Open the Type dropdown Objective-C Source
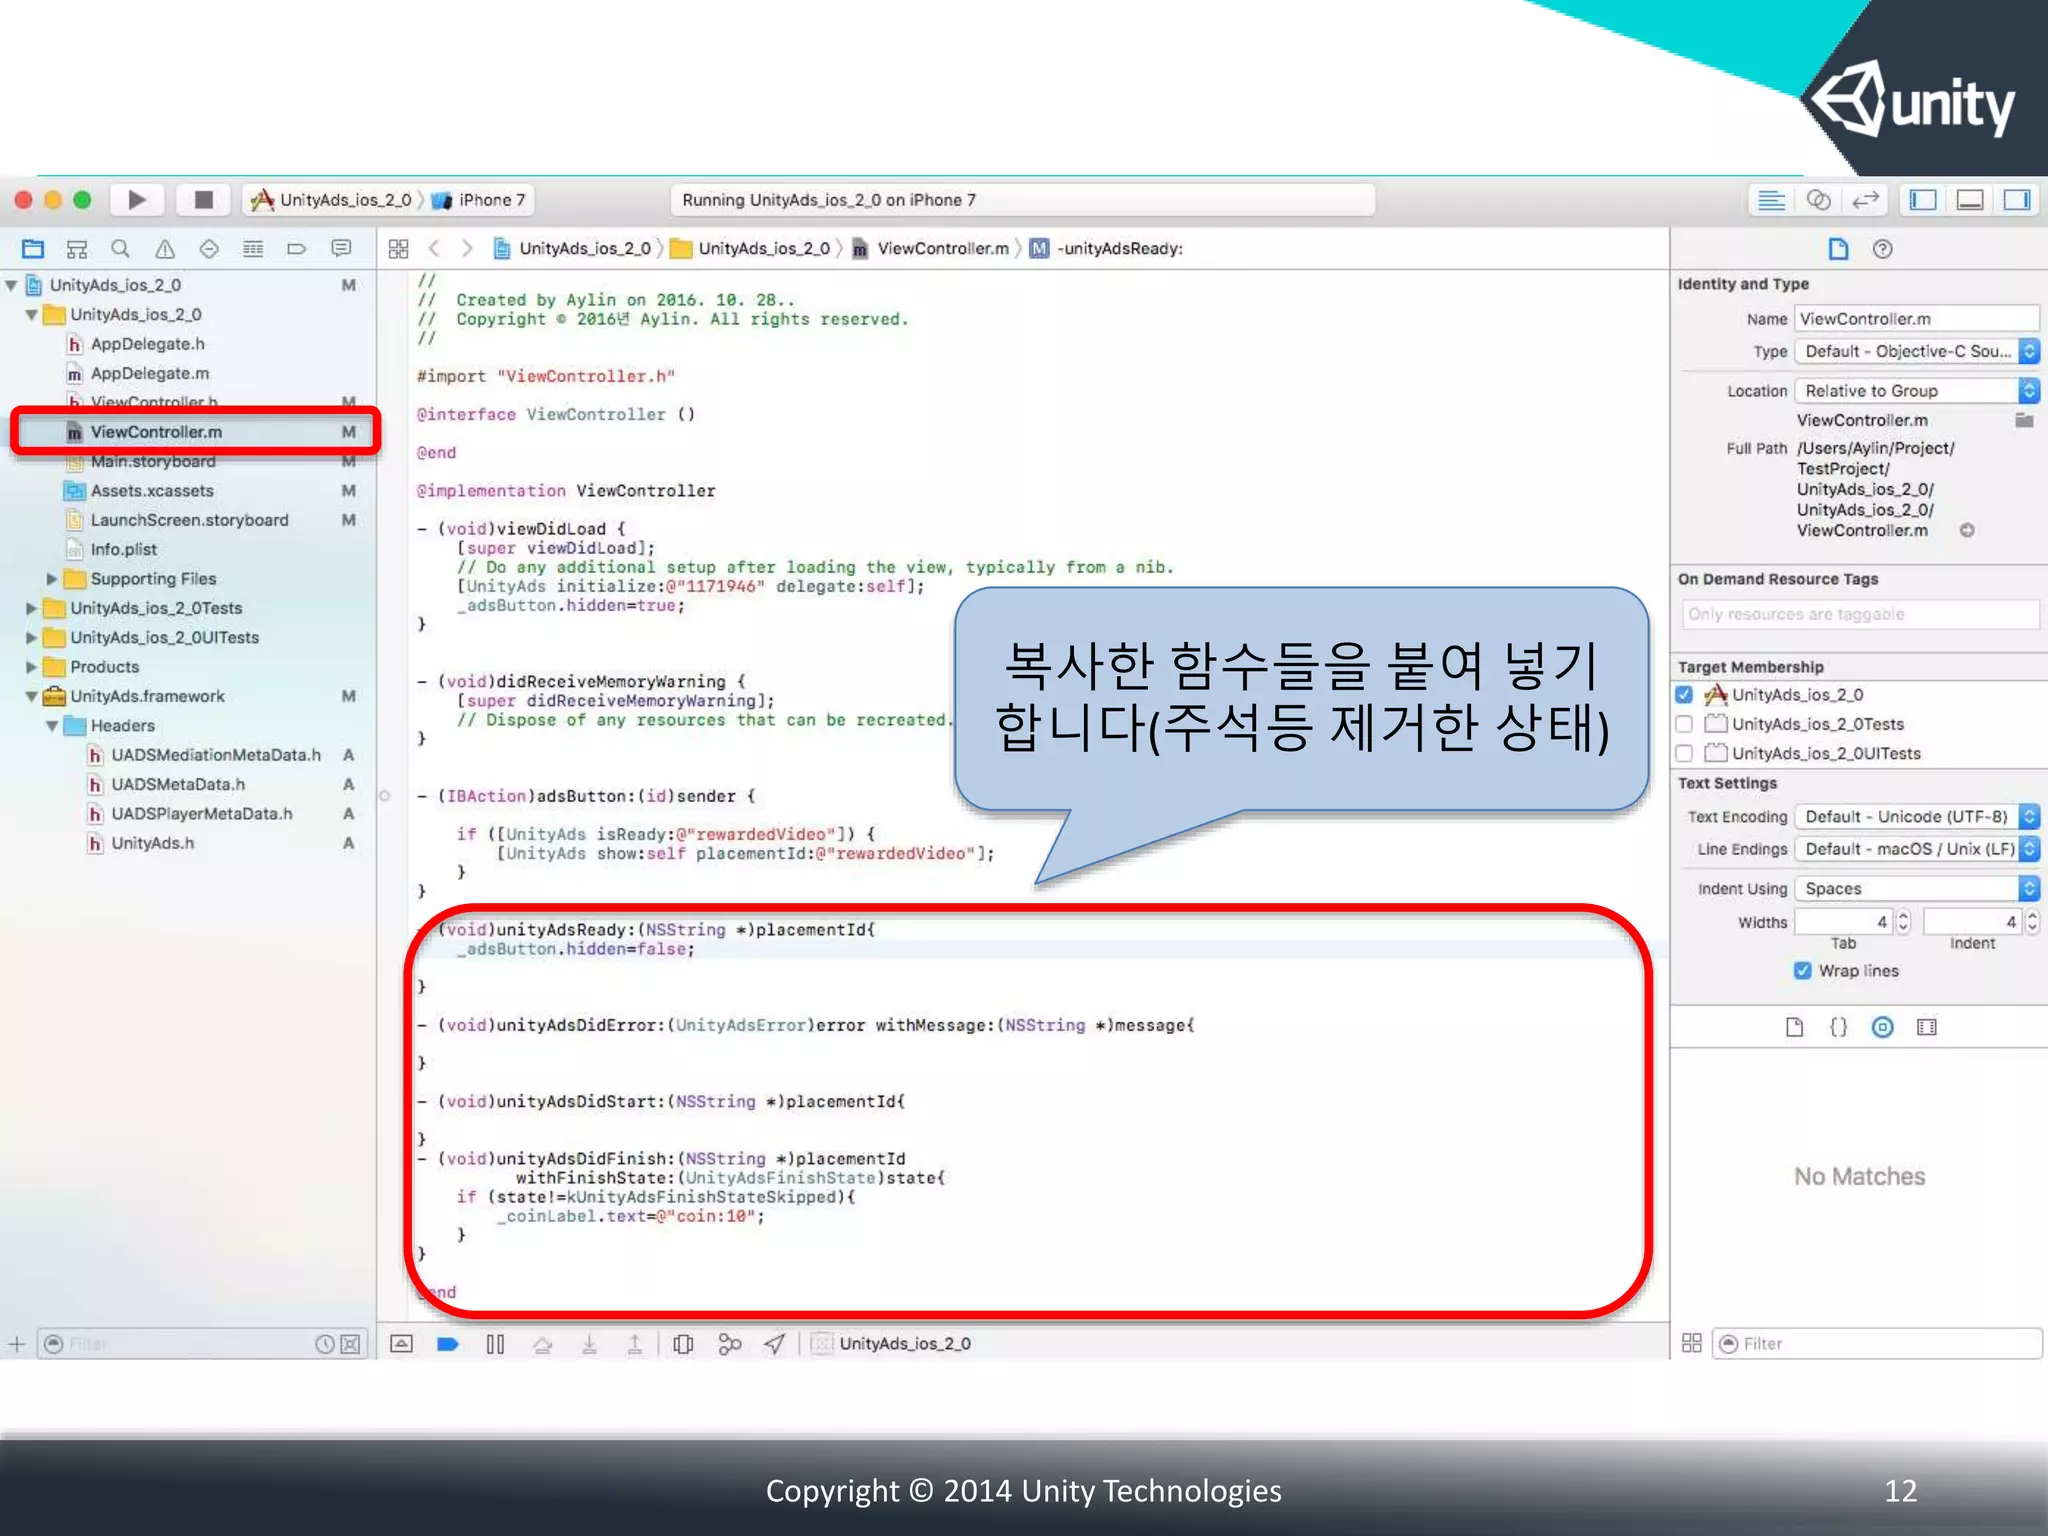 [1916, 351]
